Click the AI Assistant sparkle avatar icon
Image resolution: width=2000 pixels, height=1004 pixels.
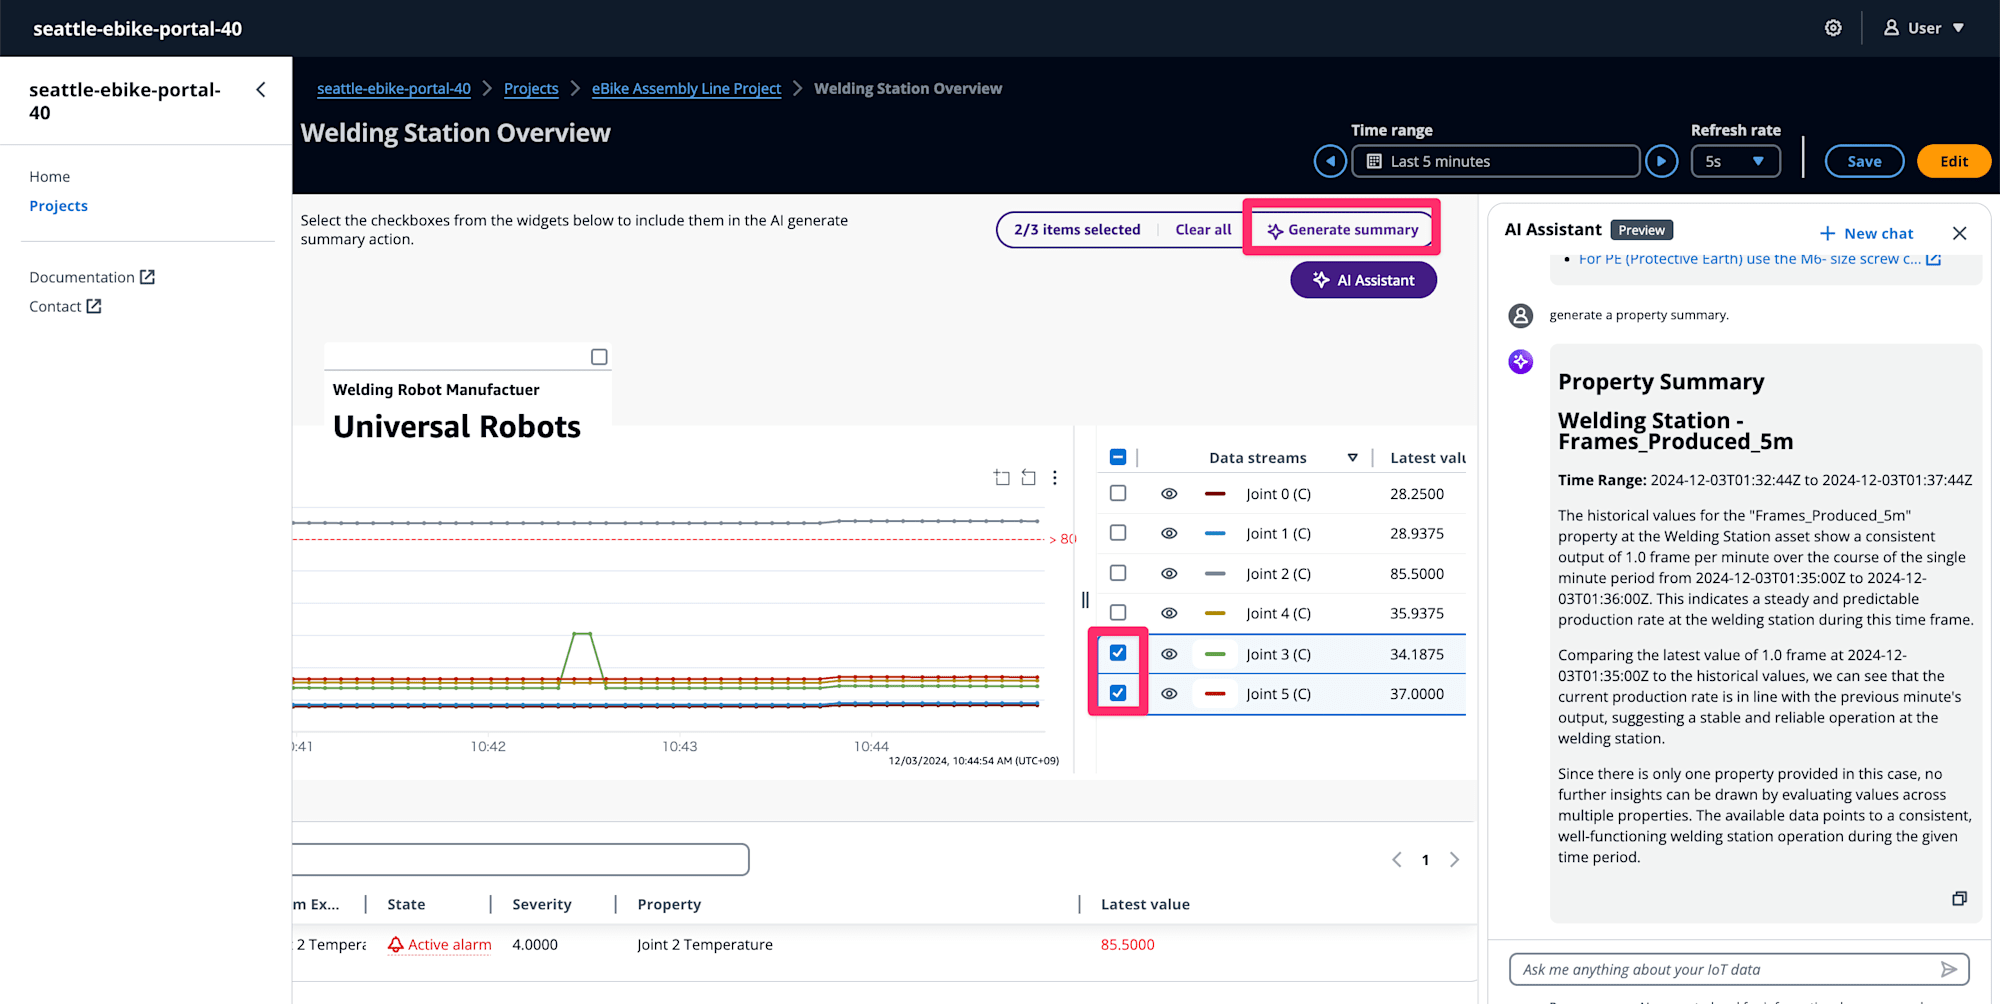tap(1521, 361)
